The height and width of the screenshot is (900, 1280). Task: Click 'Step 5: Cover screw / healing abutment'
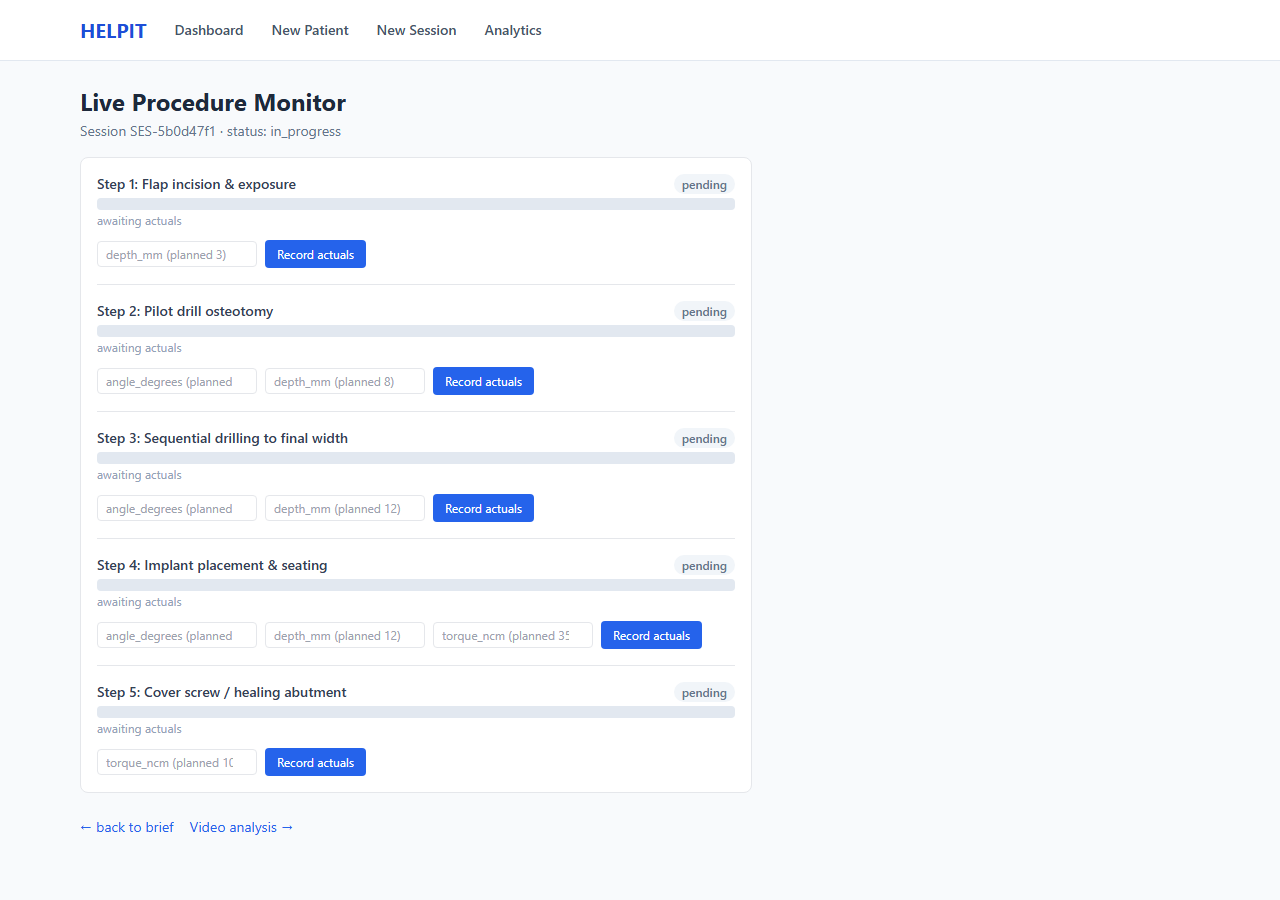click(222, 692)
